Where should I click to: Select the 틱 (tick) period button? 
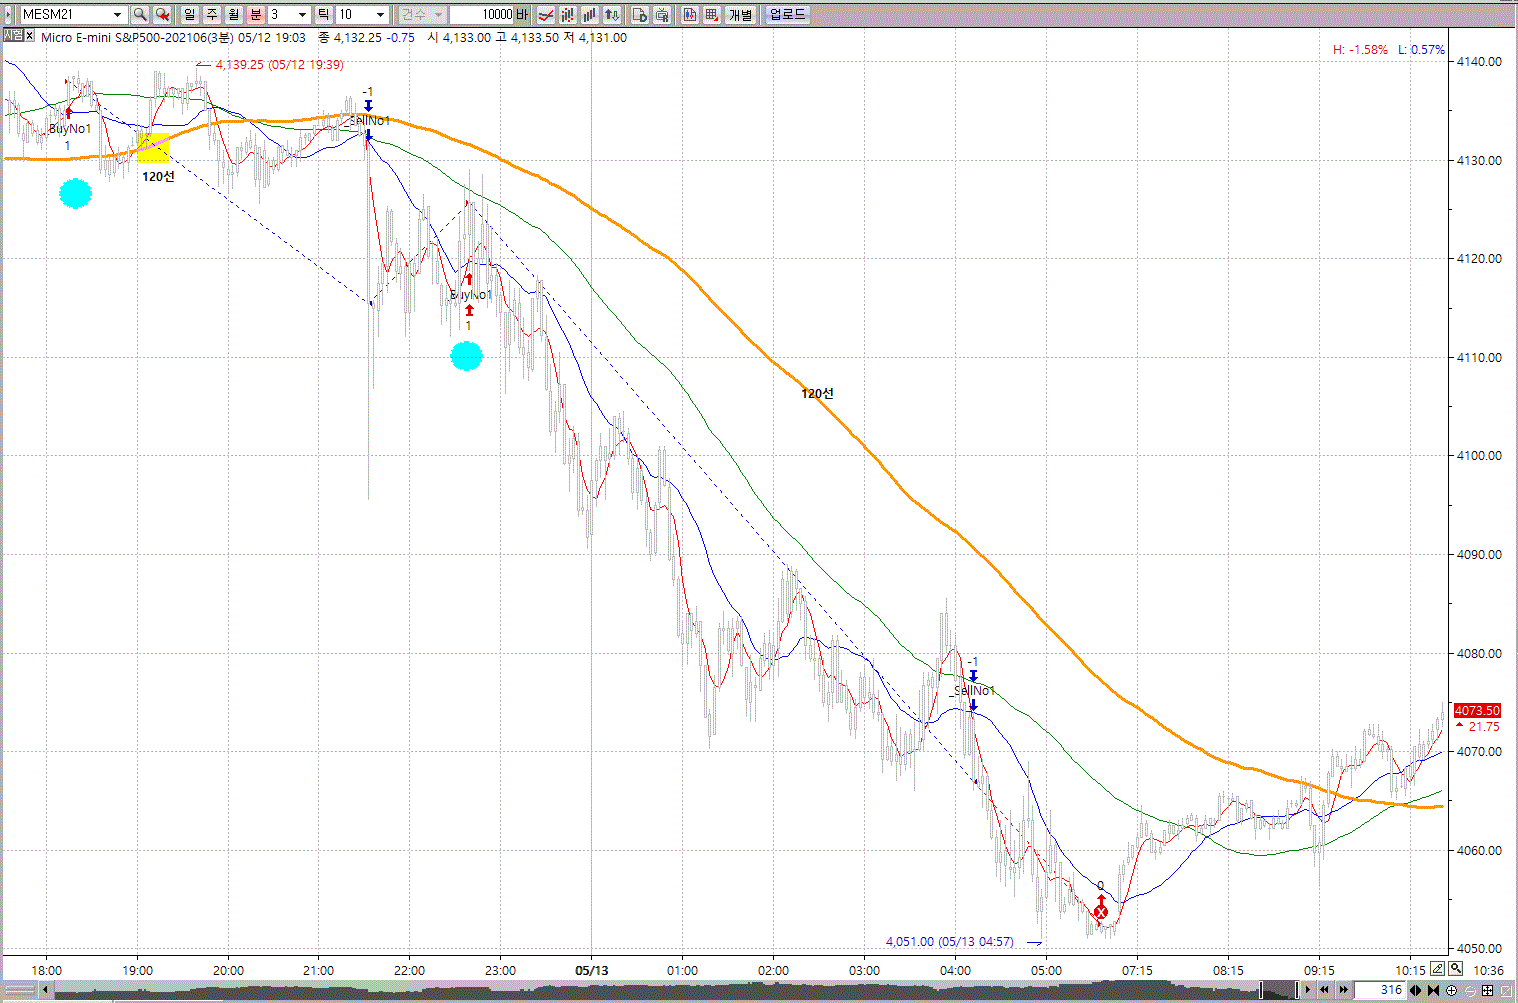[323, 14]
